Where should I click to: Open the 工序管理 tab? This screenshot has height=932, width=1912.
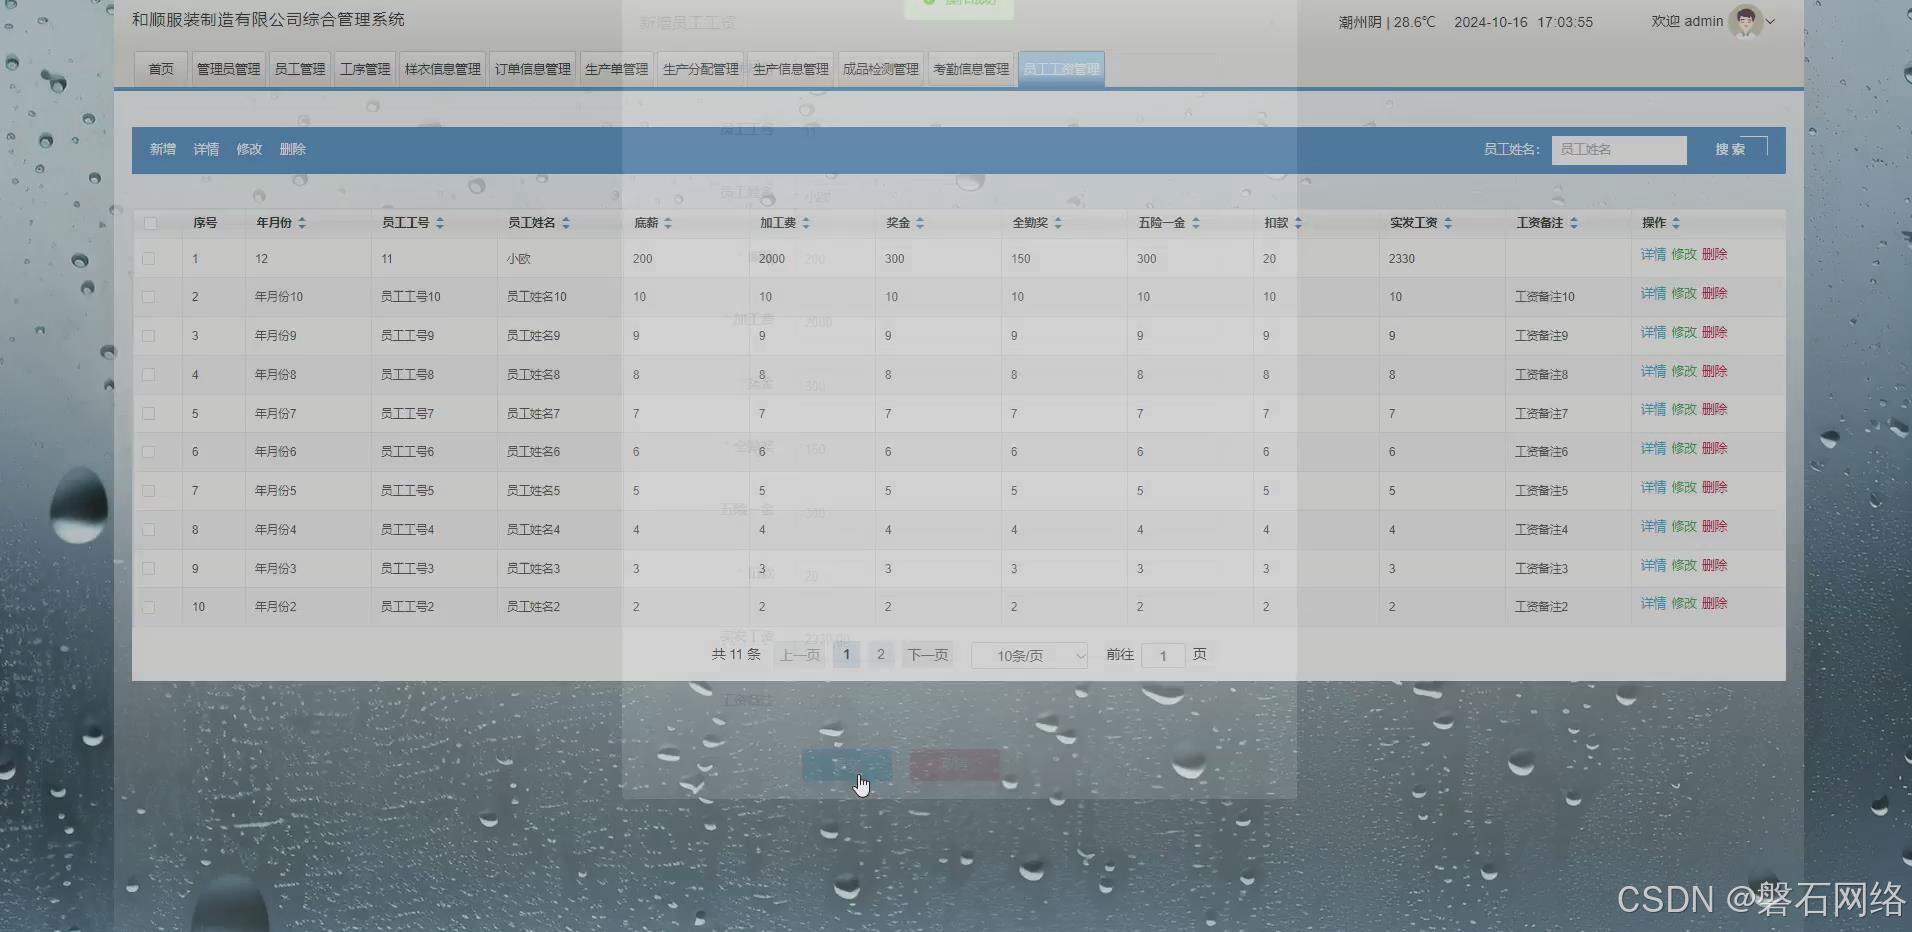point(365,69)
